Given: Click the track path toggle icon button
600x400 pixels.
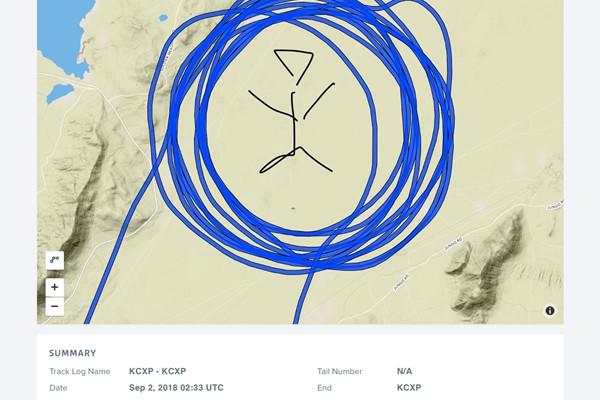Looking at the screenshot, I should point(55,260).
